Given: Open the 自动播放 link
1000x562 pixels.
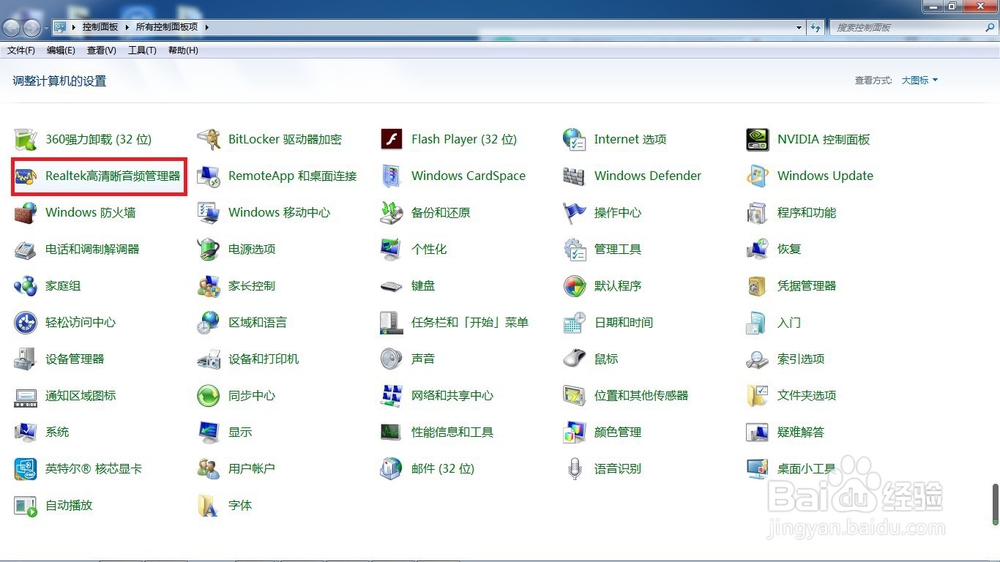Looking at the screenshot, I should click(x=69, y=505).
